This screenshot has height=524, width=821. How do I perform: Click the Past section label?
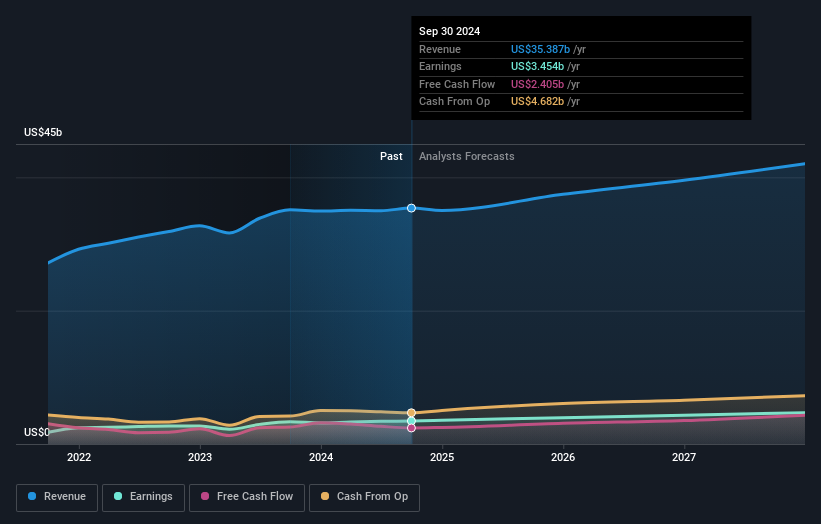pyautogui.click(x=391, y=156)
